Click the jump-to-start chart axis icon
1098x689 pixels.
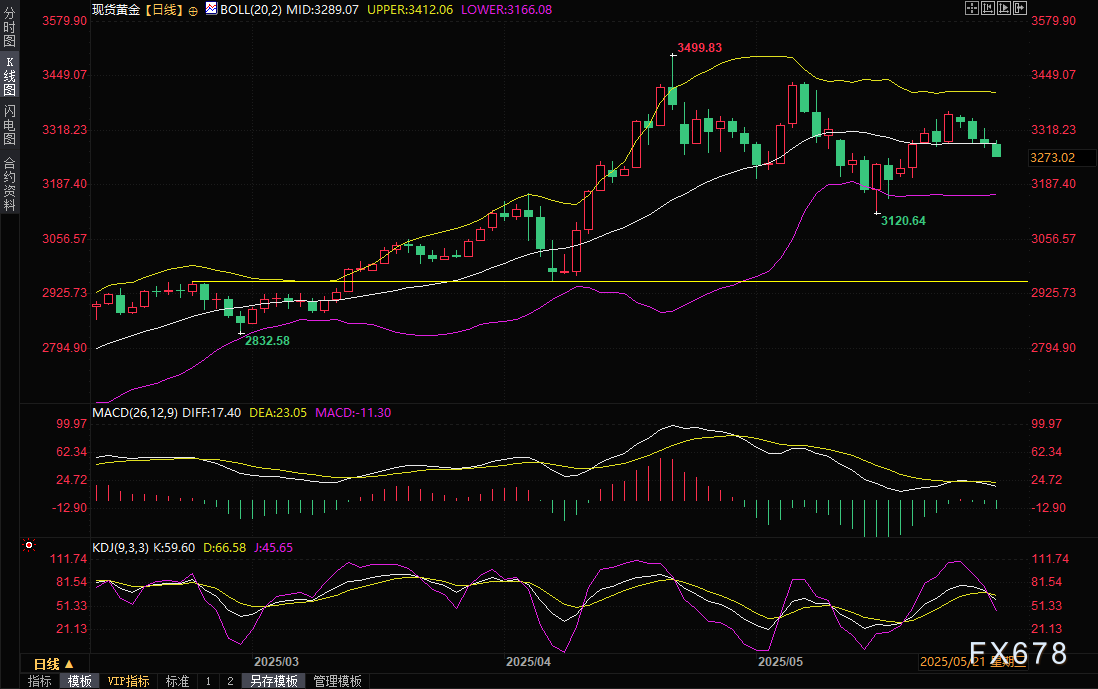(x=987, y=8)
